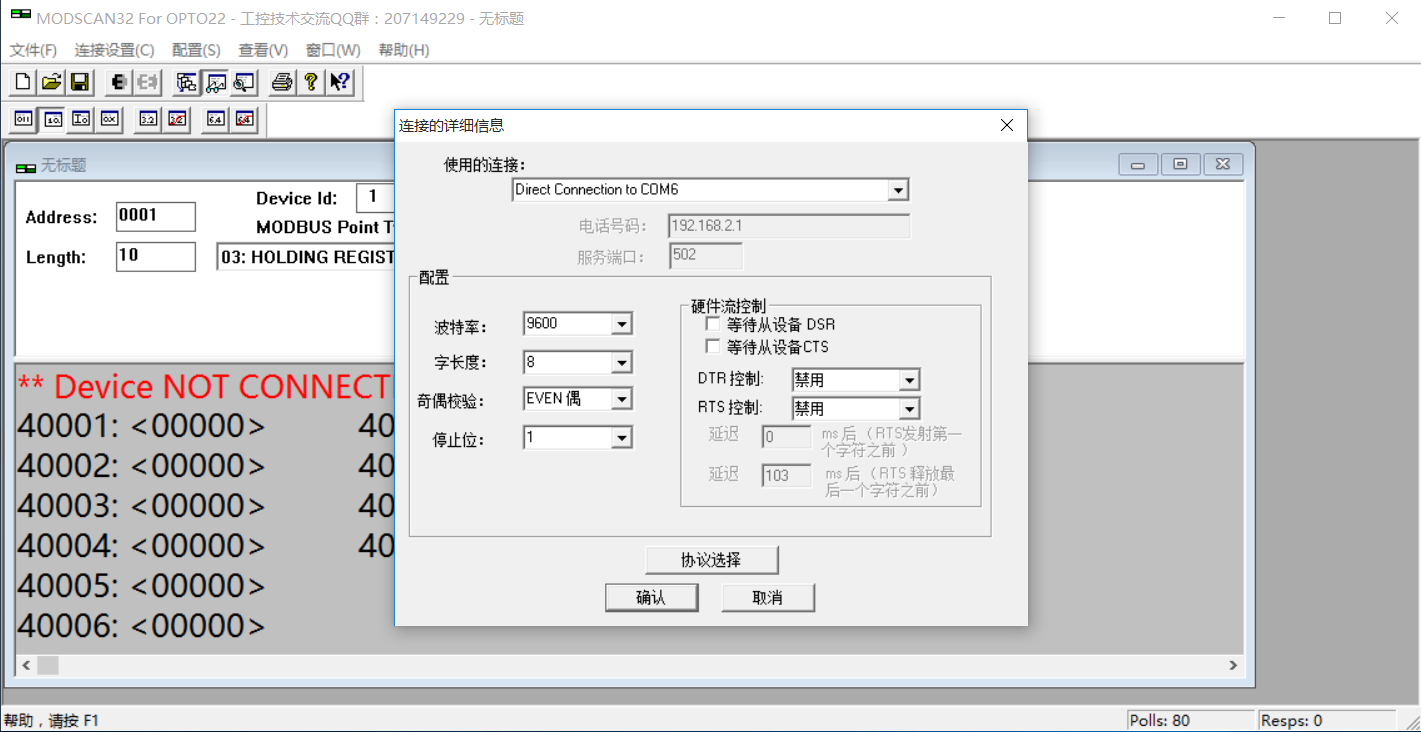Expand the 波特率 baud rate dropdown
The width and height of the screenshot is (1421, 732).
622,324
